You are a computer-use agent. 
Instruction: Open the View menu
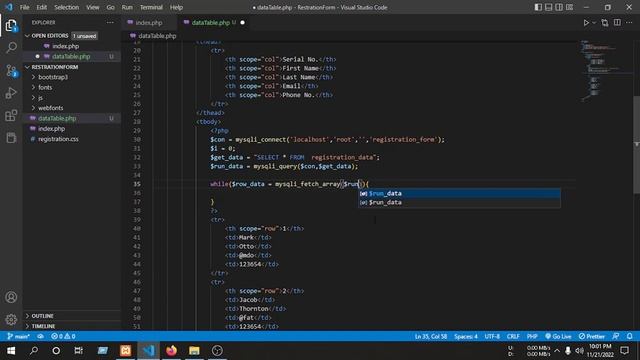[x=93, y=7]
